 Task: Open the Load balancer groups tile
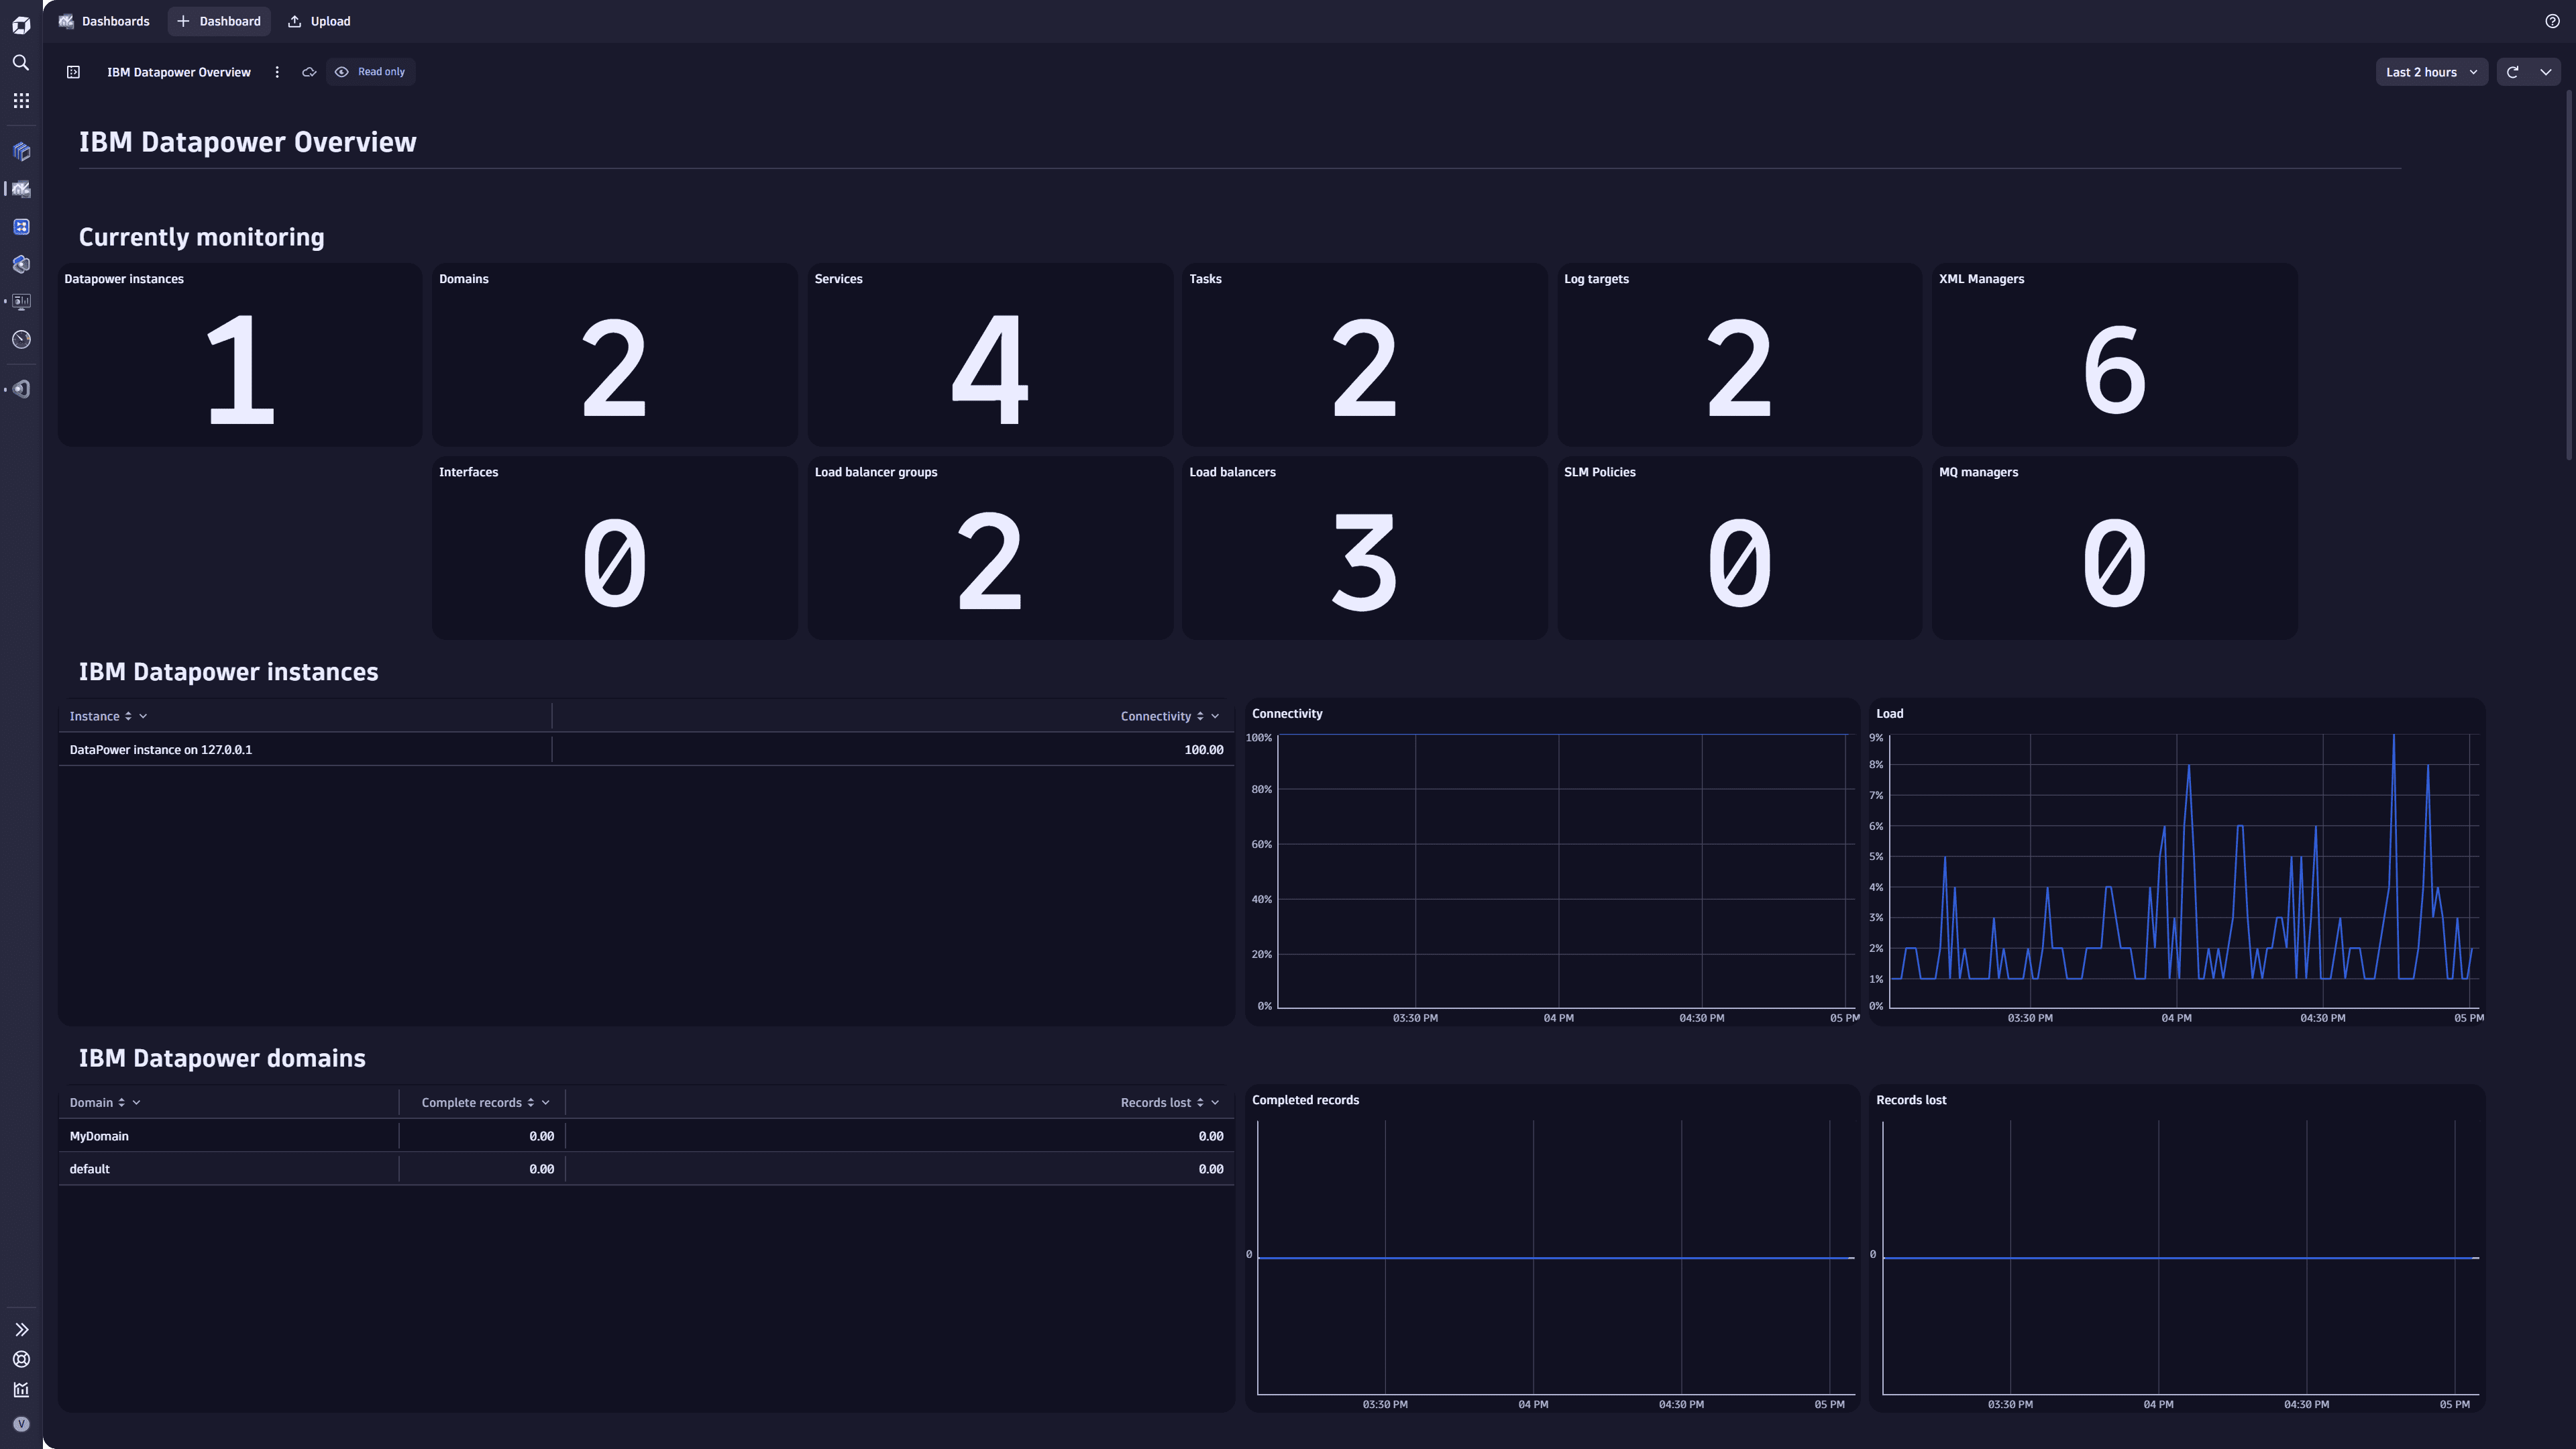990,548
